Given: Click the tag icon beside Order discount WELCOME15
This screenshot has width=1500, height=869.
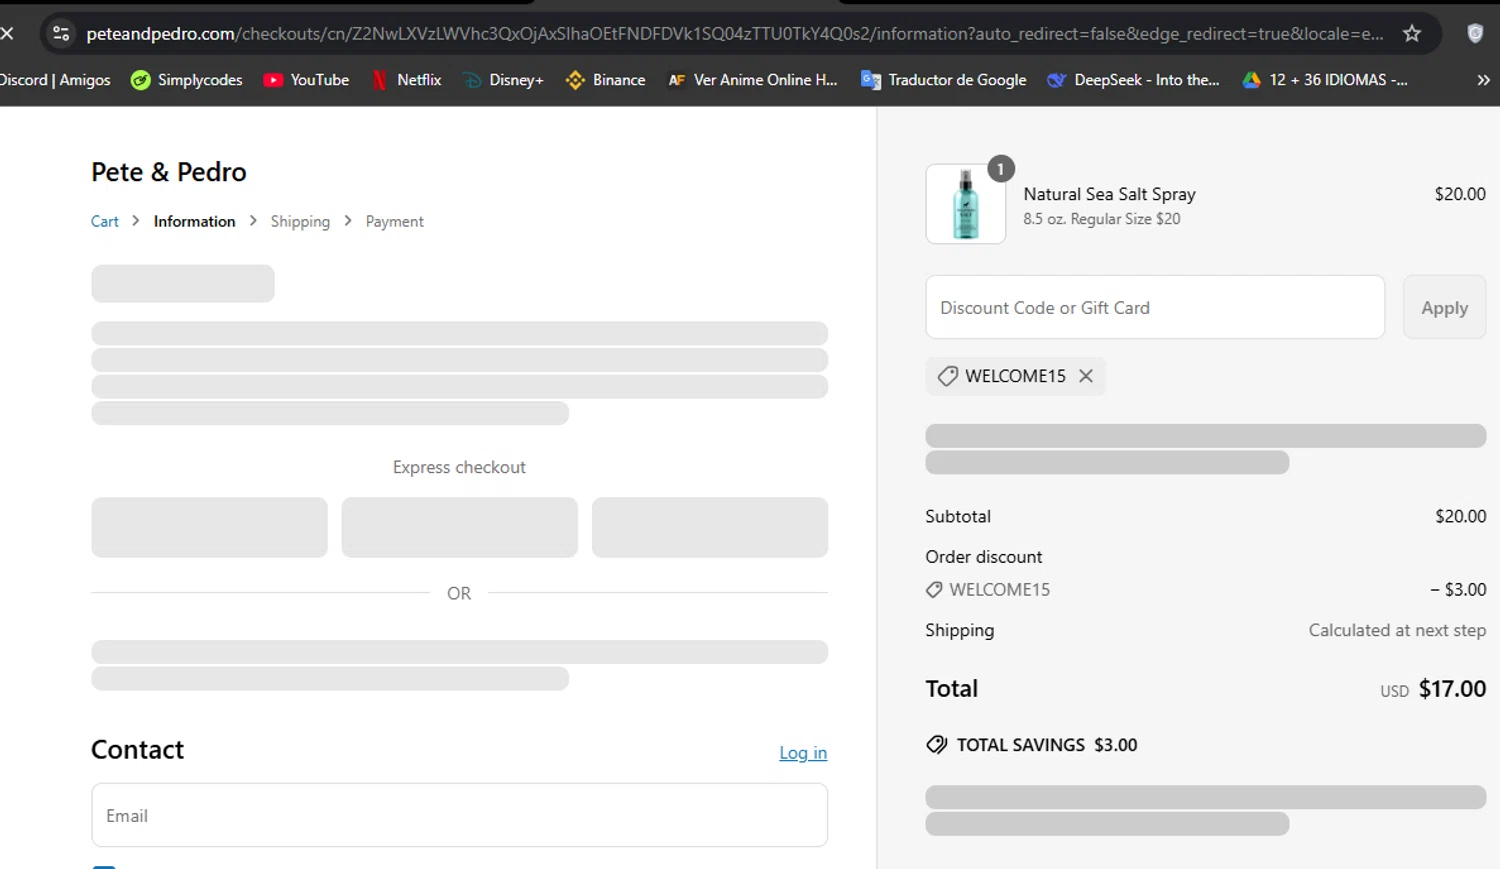Looking at the screenshot, I should tap(934, 590).
